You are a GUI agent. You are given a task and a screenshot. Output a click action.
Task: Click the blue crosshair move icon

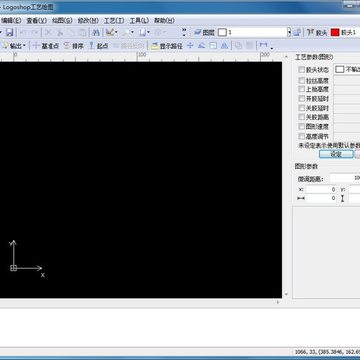click(x=190, y=46)
